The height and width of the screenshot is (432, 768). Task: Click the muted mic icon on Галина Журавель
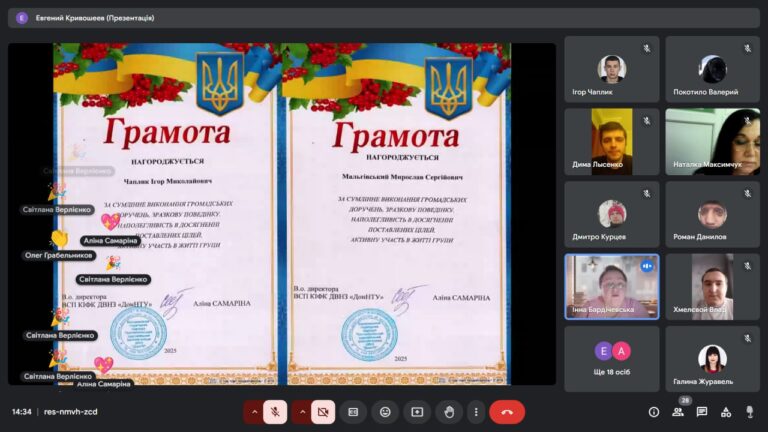(x=747, y=338)
